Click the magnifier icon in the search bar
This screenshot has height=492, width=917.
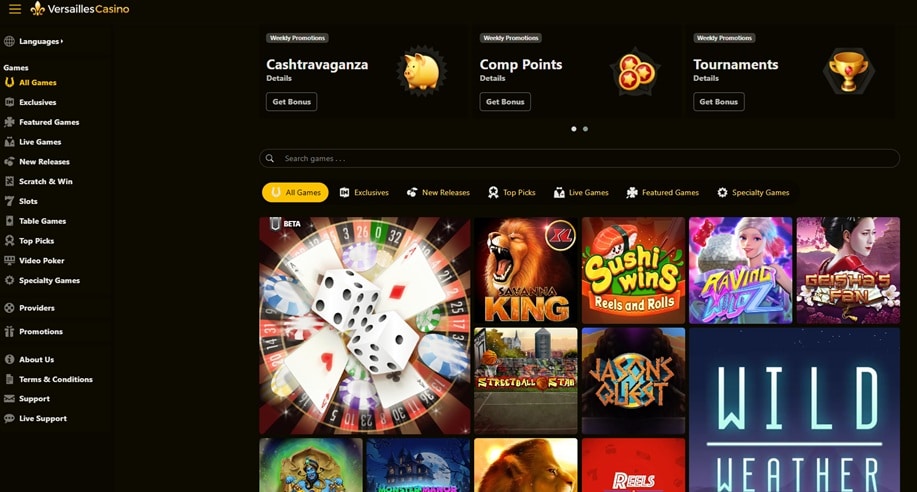pyautogui.click(x=270, y=159)
